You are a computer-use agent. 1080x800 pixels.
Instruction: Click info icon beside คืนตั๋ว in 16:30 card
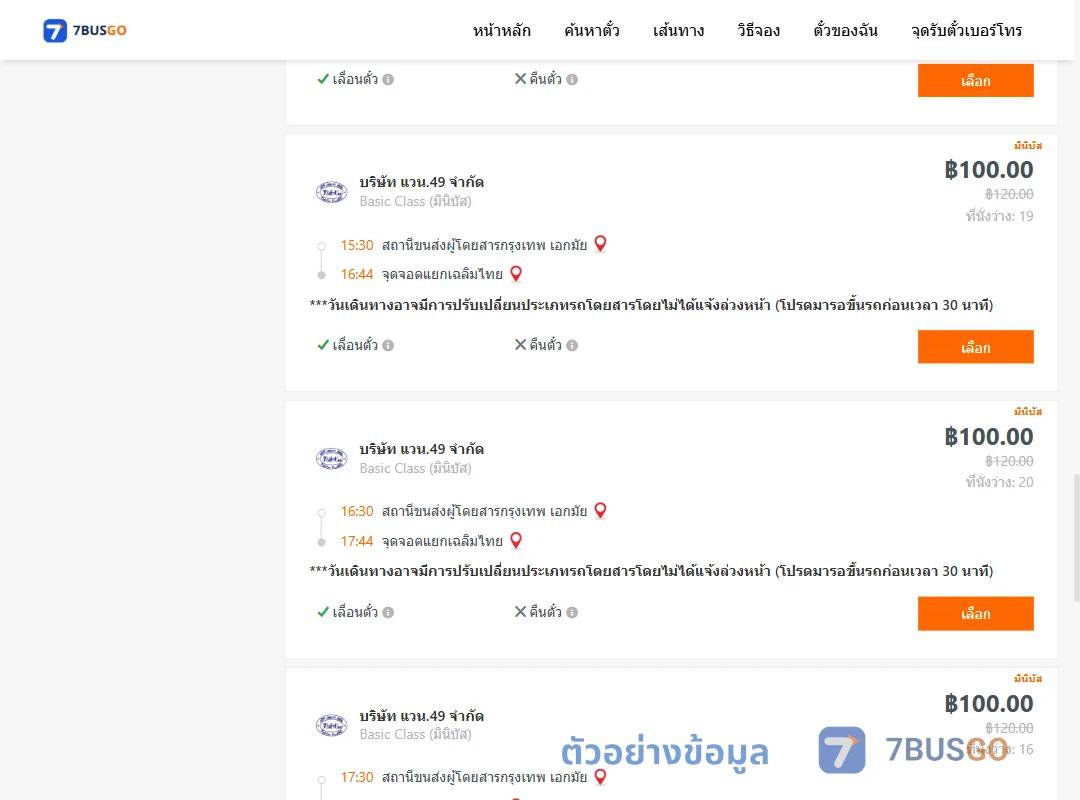tap(572, 612)
